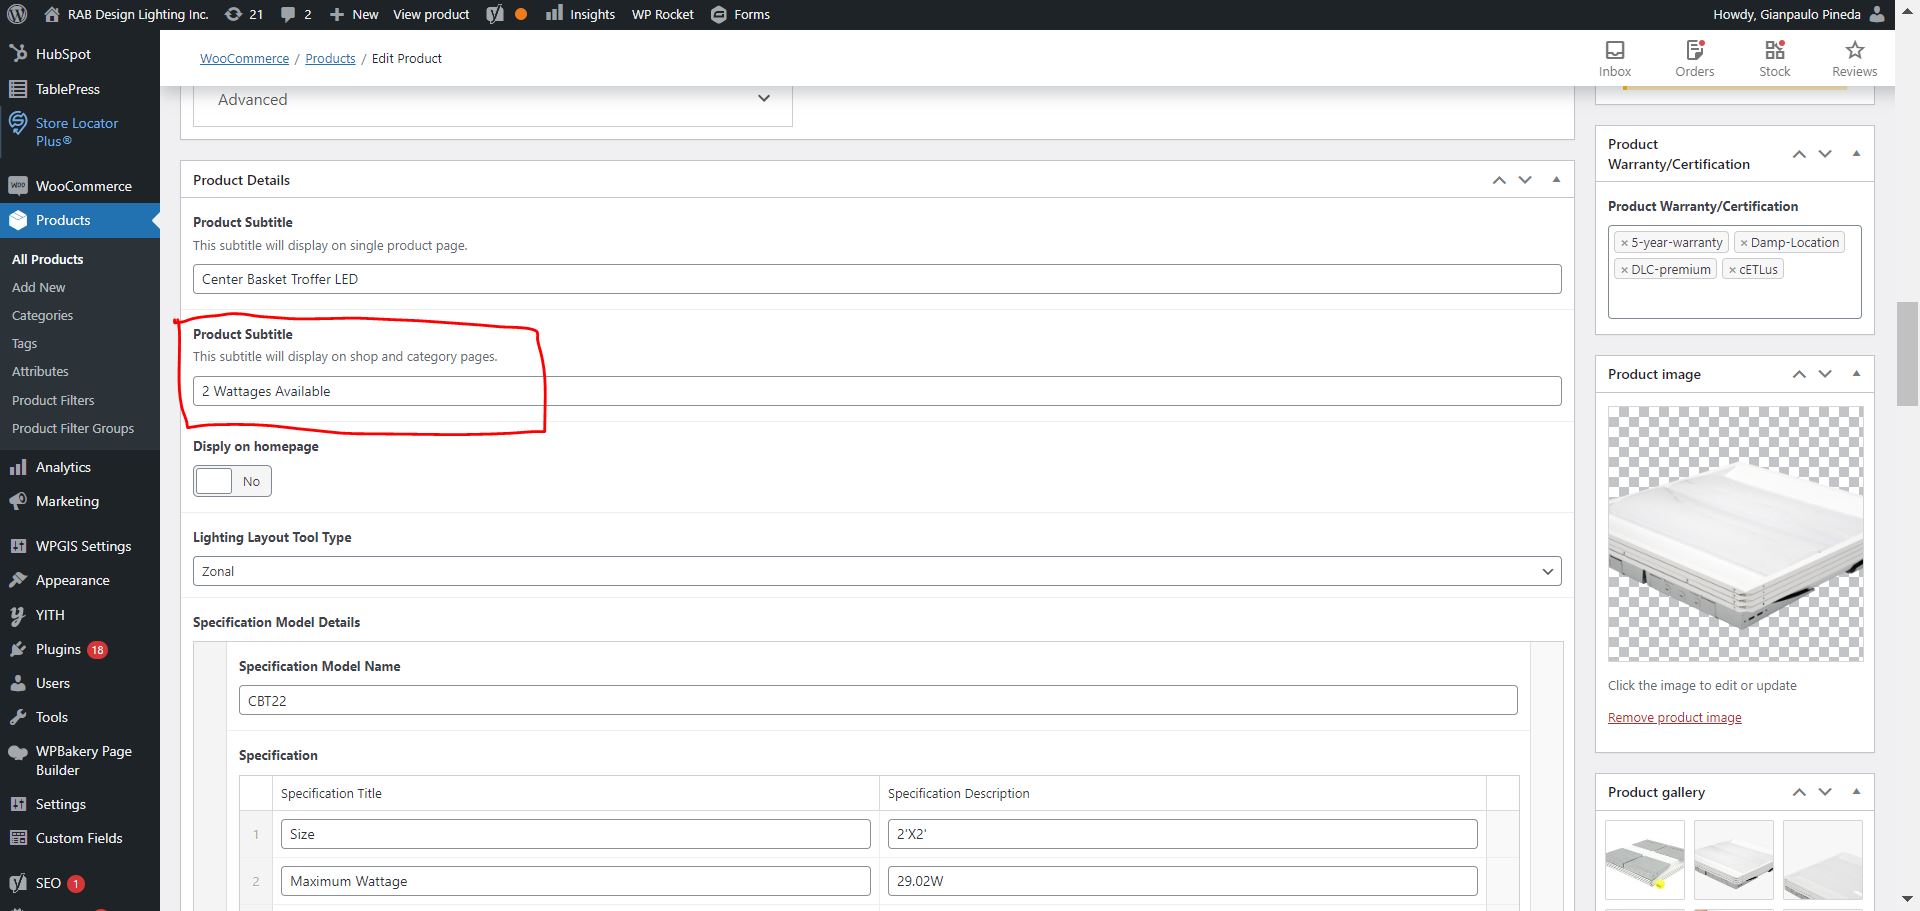Click the Specification Model Name field

coord(877,700)
